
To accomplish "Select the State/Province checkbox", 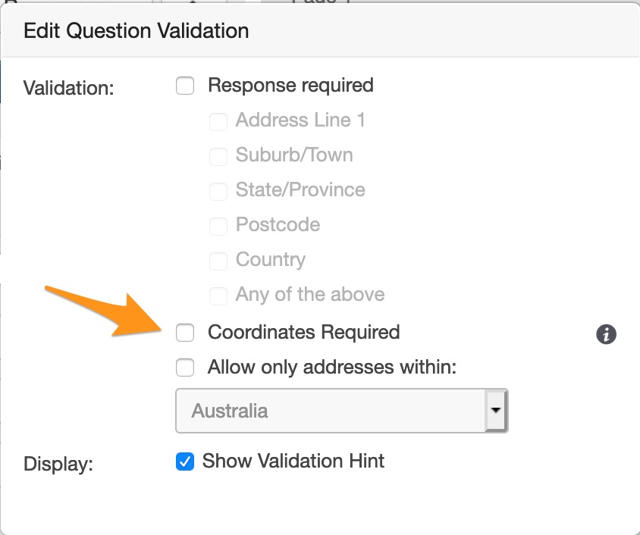I will (x=217, y=191).
